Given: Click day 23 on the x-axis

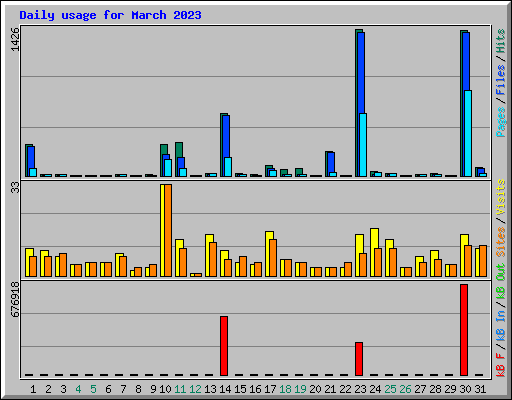Looking at the screenshot, I should pyautogui.click(x=360, y=389).
